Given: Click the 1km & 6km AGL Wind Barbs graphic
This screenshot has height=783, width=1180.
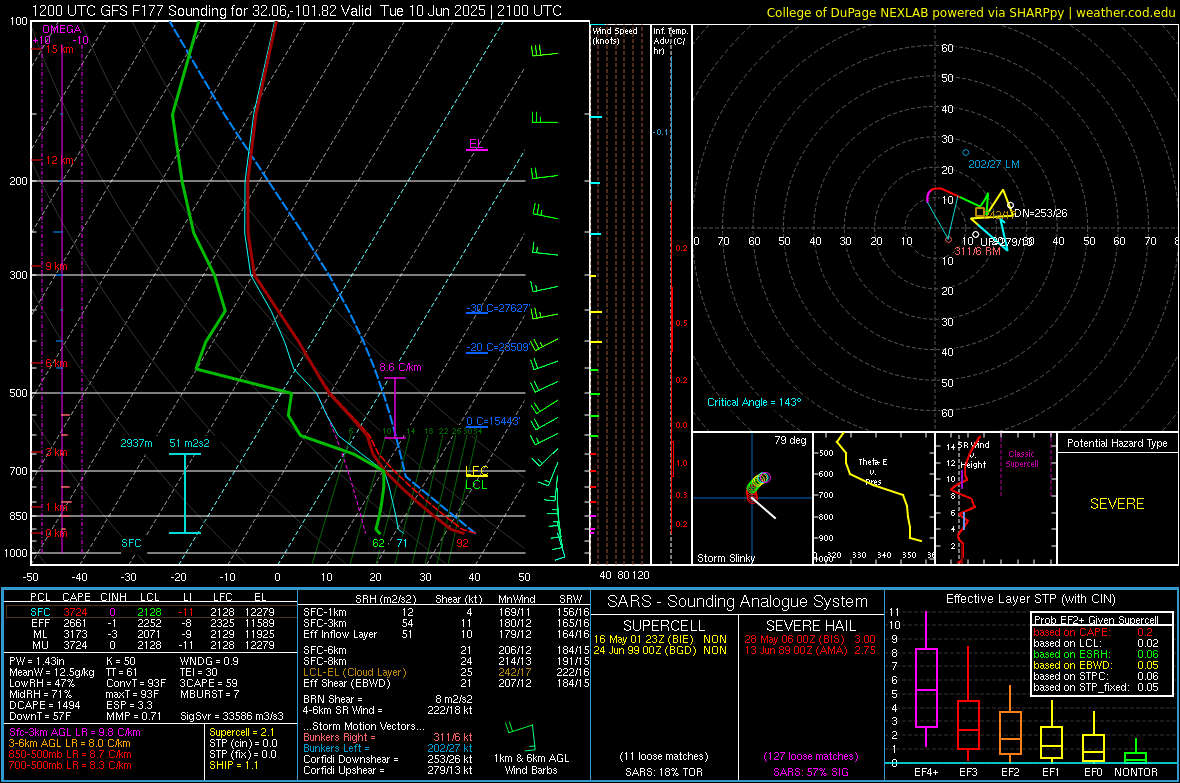Looking at the screenshot, I should click(531, 749).
